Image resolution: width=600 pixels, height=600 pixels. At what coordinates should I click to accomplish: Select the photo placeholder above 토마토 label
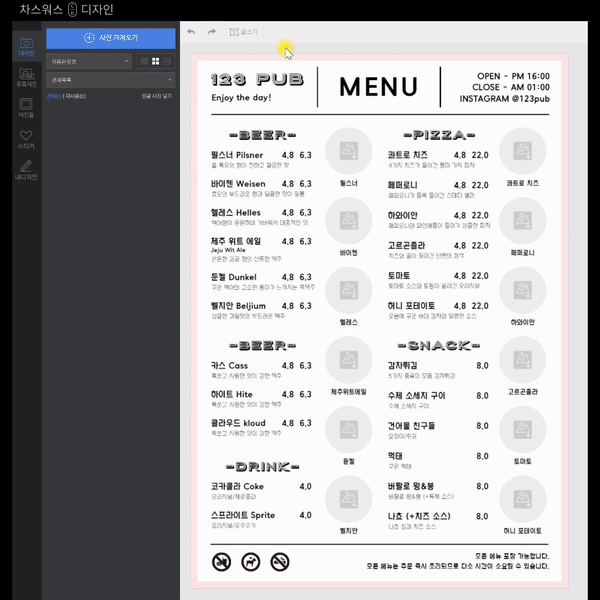[x=523, y=429]
